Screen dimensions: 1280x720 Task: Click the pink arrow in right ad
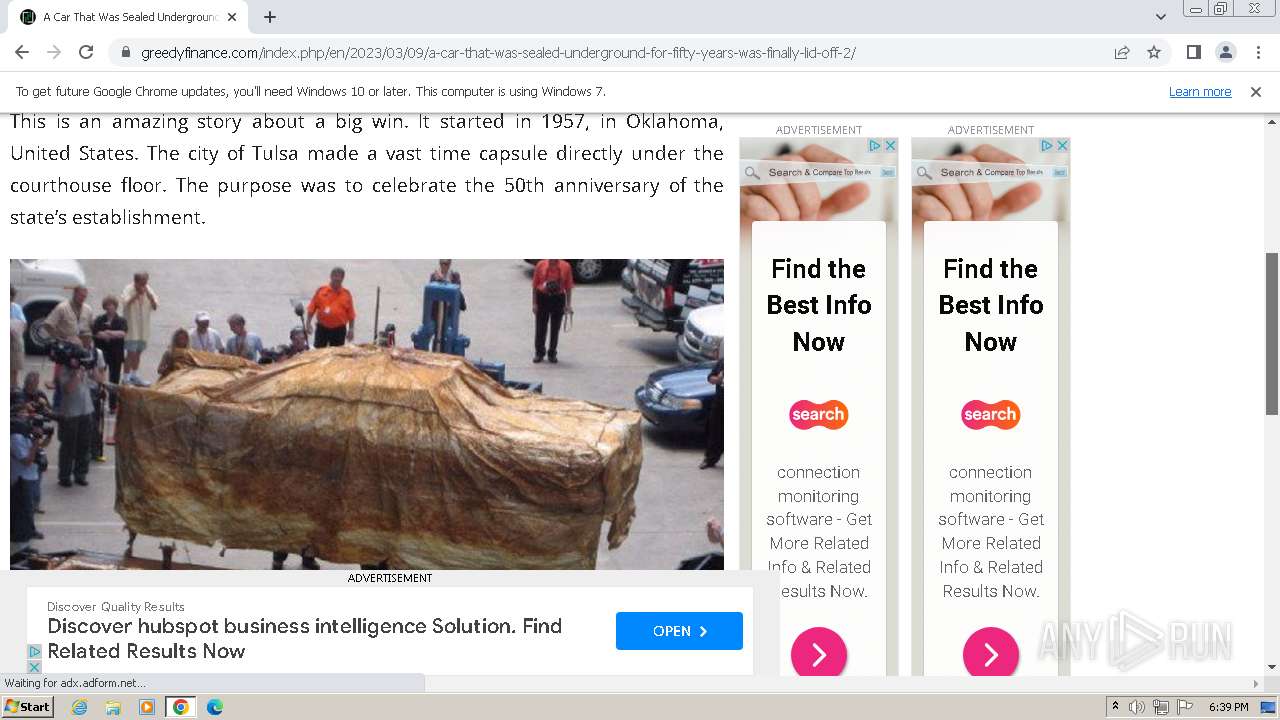click(991, 654)
